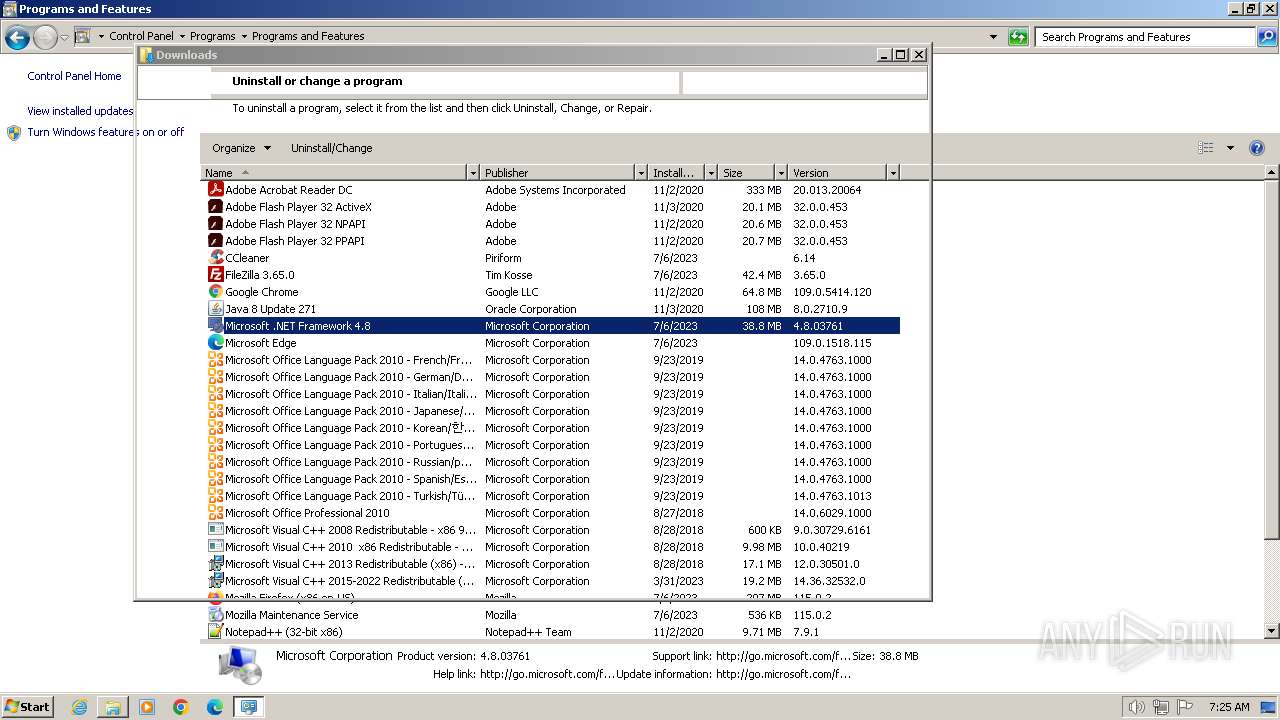Image resolution: width=1280 pixels, height=720 pixels.
Task: Click the Java 8 Update 271 icon
Action: (x=215, y=309)
